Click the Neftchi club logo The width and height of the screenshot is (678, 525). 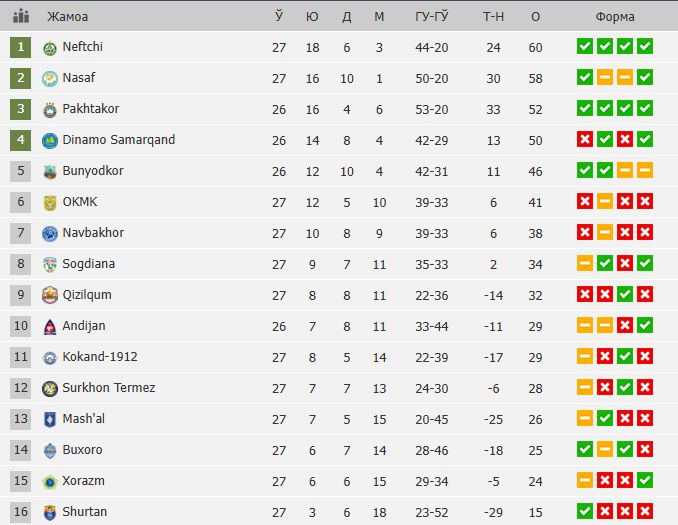pos(50,47)
